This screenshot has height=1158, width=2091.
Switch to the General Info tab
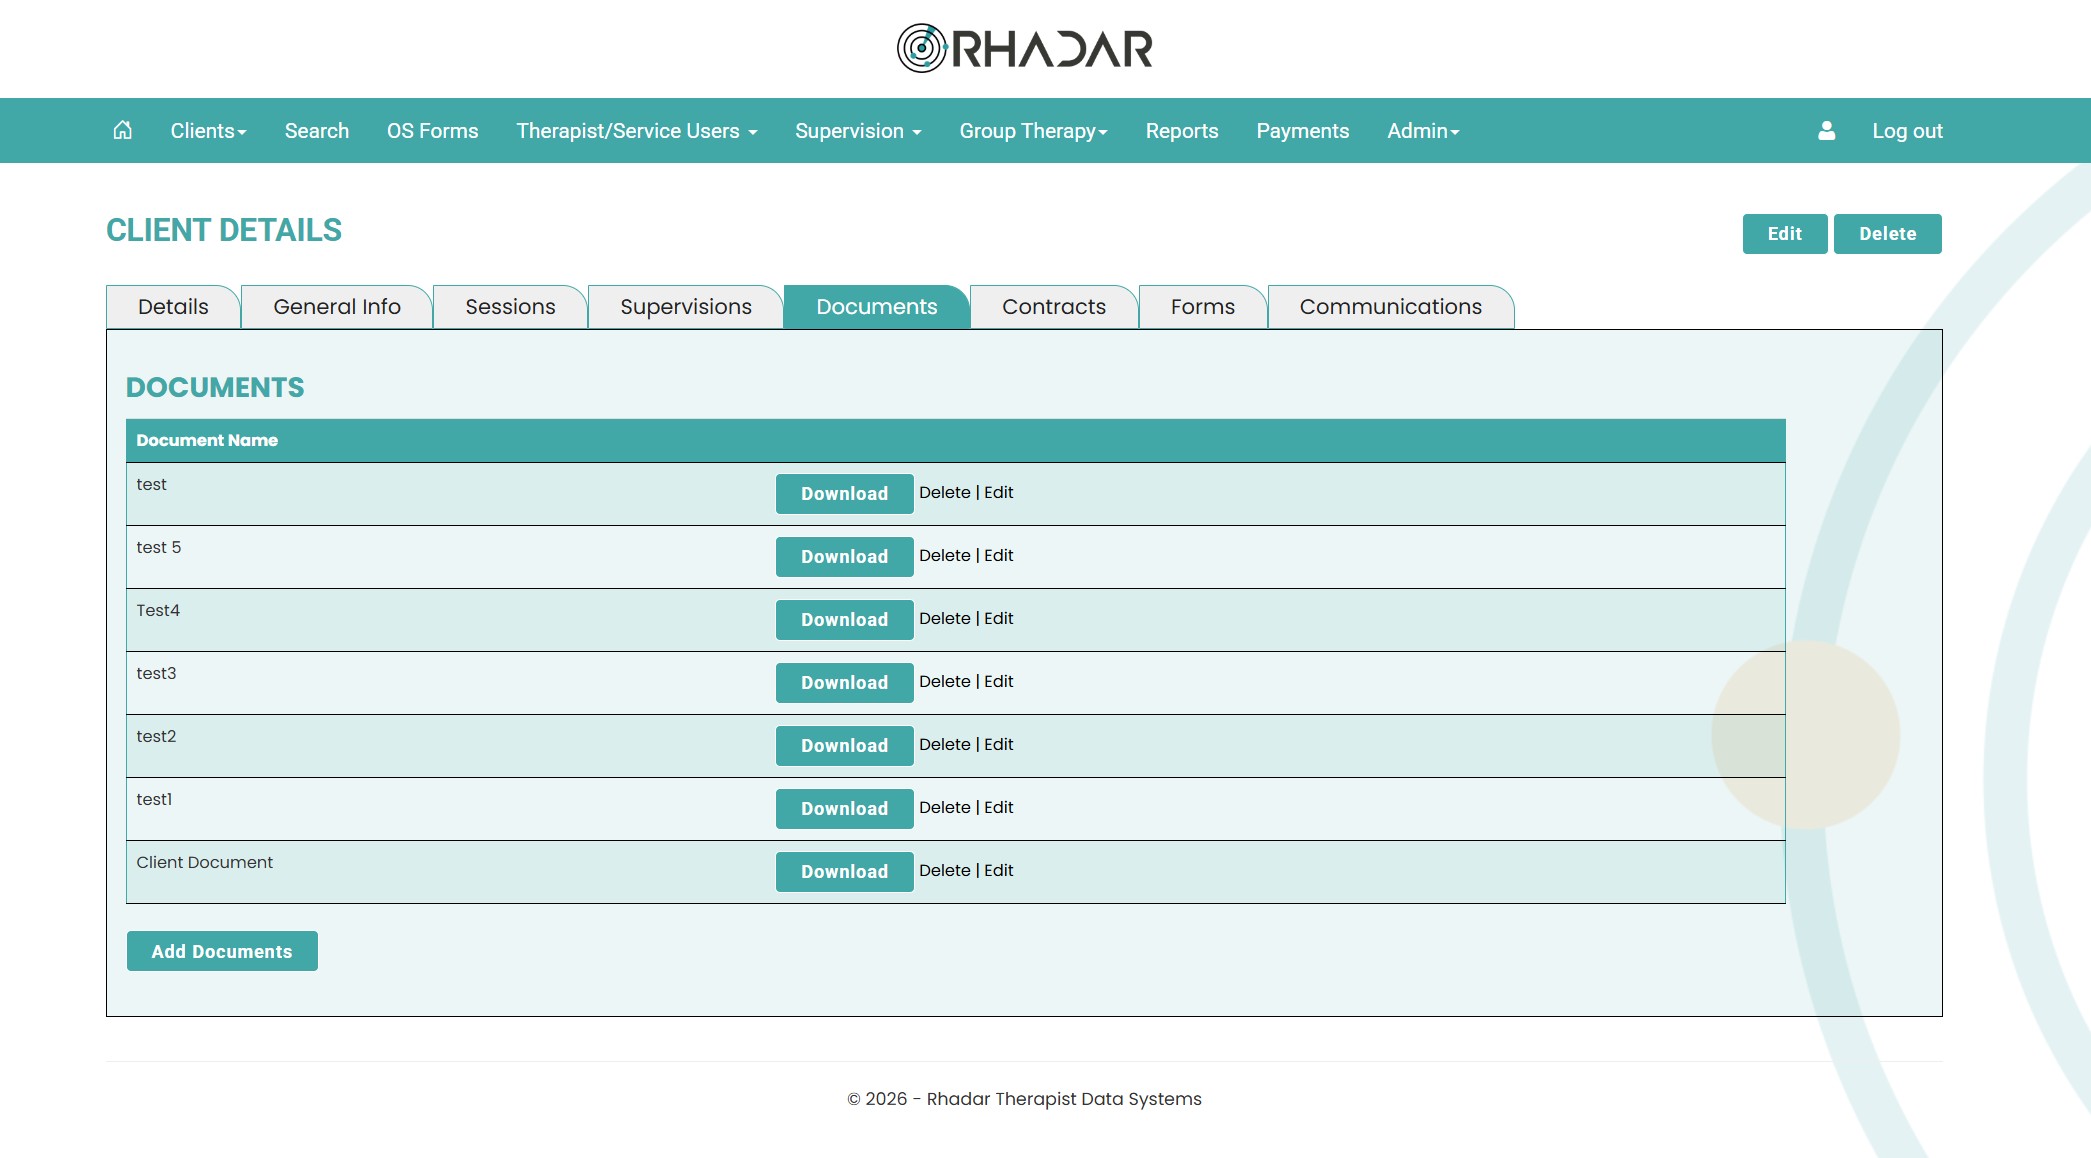coord(337,307)
